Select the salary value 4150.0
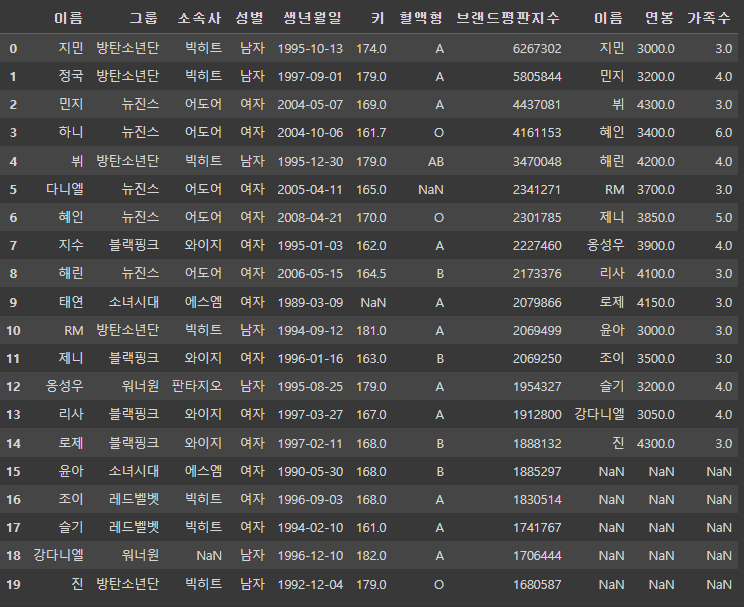Screen dimensions: 744x607 point(655,302)
